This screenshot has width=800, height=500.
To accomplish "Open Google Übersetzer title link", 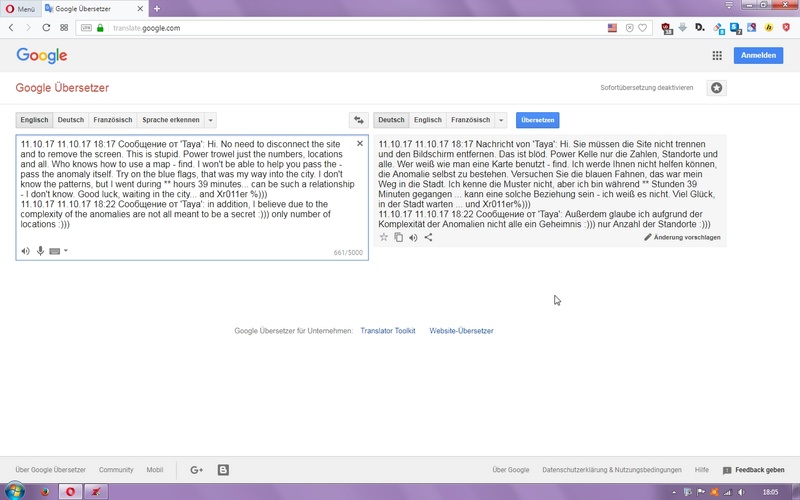I will coord(62,88).
